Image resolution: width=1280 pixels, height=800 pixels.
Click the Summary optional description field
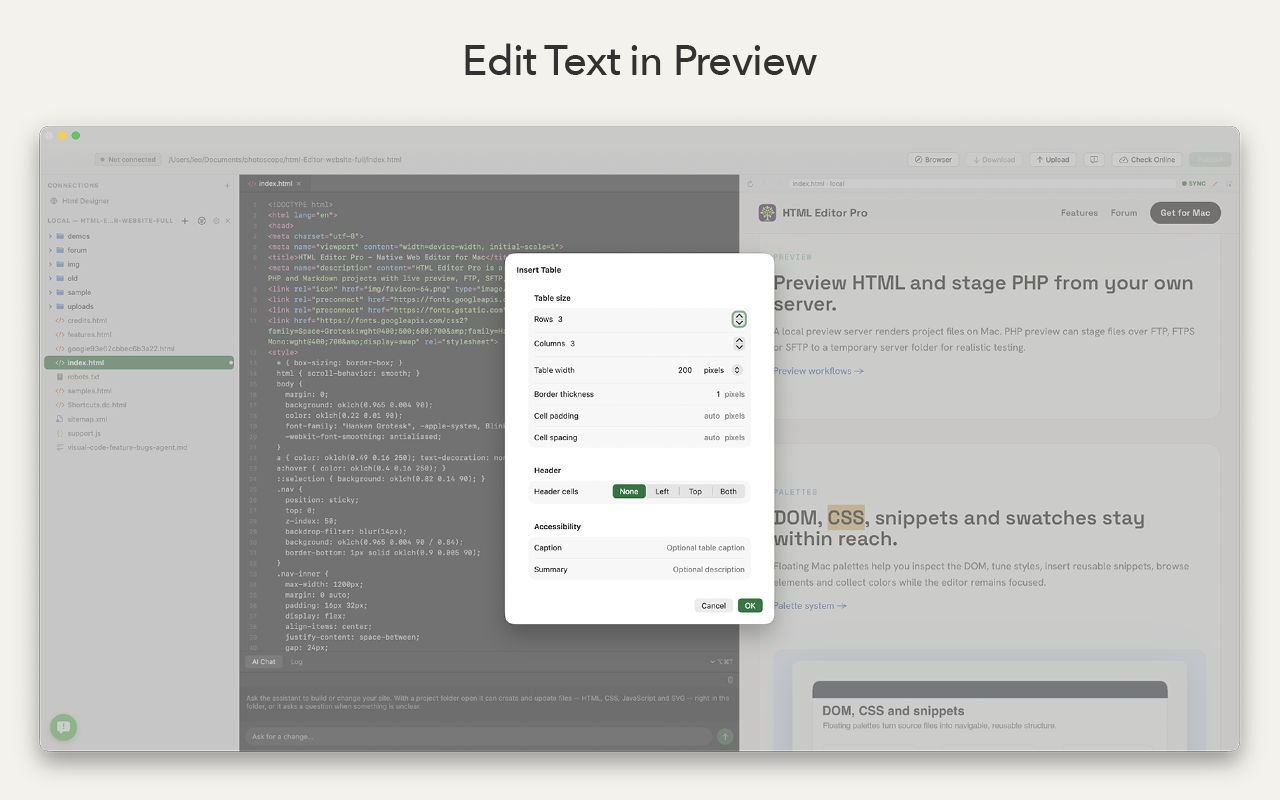(708, 570)
